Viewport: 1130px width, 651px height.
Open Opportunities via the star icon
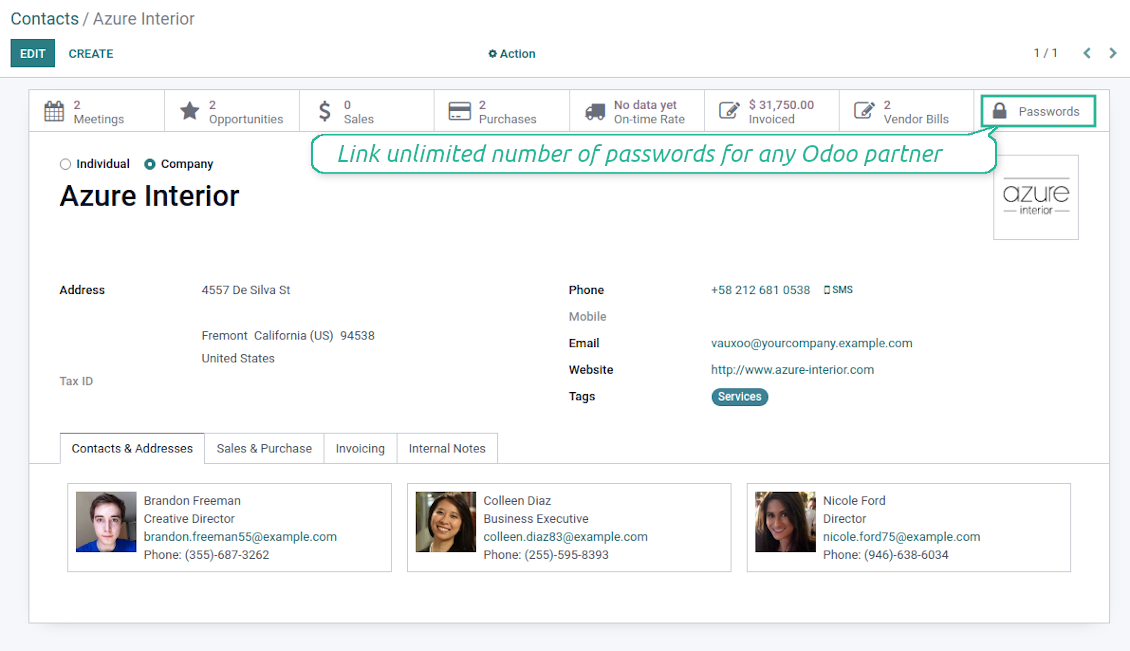point(190,111)
